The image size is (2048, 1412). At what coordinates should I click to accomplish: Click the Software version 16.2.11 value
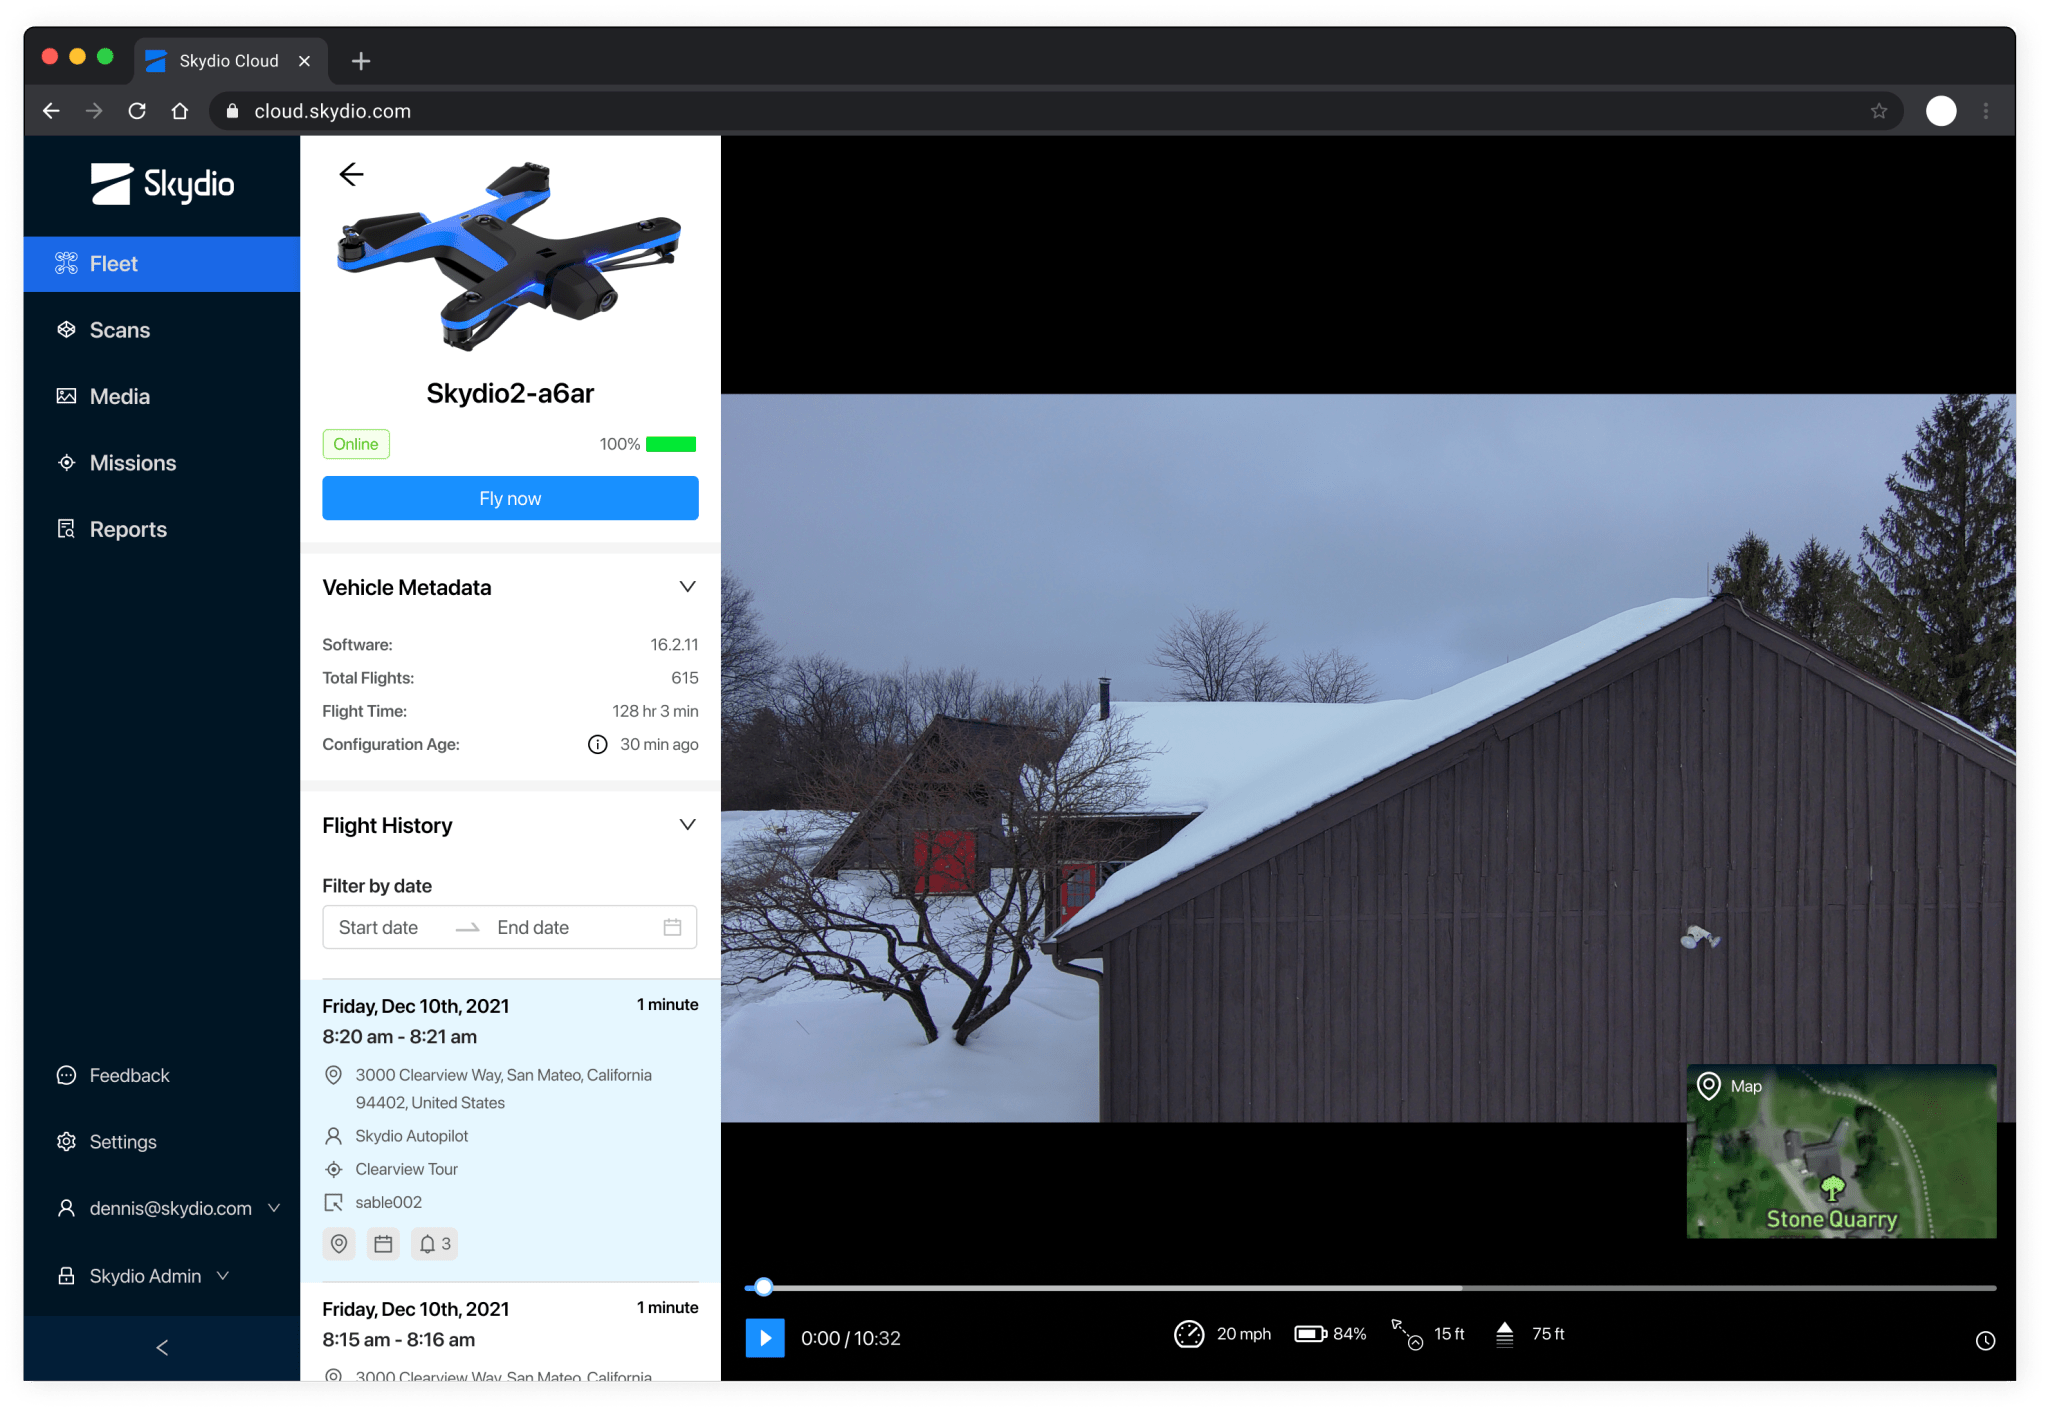[x=674, y=645]
